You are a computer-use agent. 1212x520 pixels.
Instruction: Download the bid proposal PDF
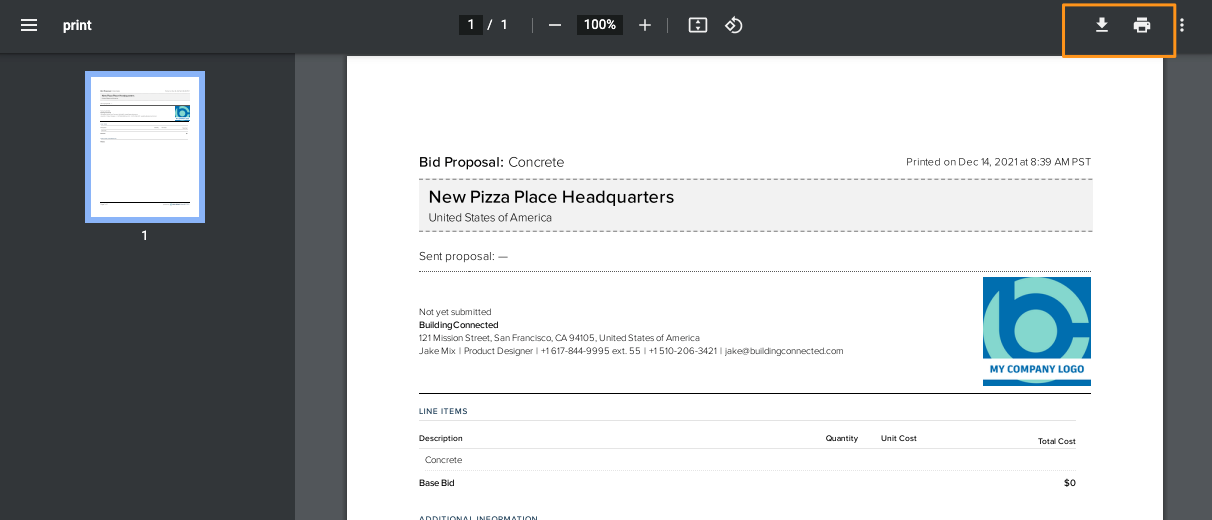1101,25
